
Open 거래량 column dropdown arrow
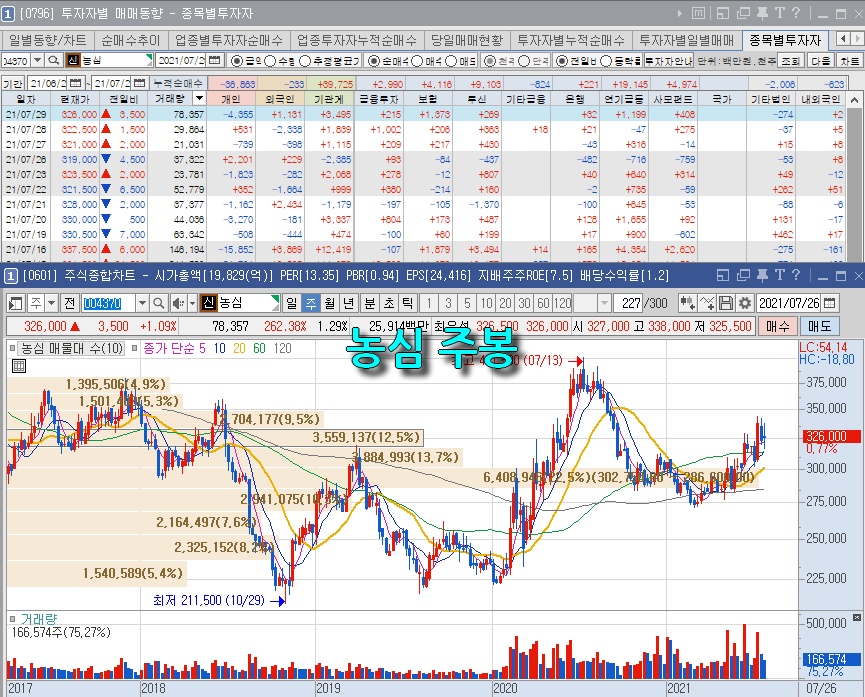200,99
